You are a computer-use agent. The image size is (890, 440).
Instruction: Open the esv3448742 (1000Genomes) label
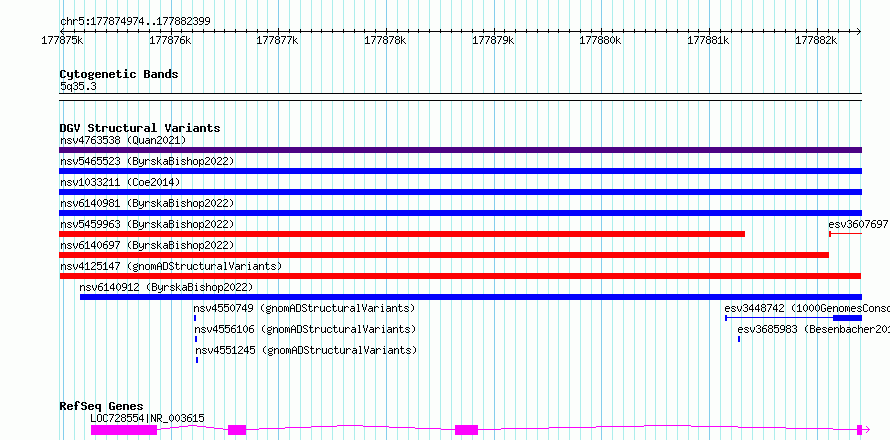[x=807, y=308]
